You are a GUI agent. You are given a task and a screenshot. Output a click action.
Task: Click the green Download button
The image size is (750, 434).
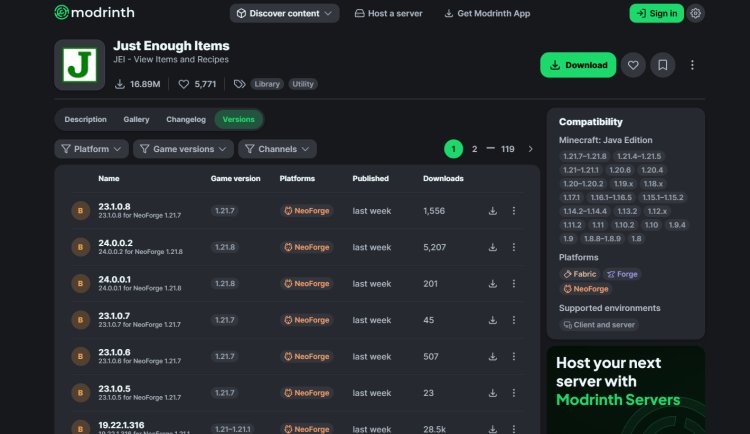pyautogui.click(x=578, y=65)
